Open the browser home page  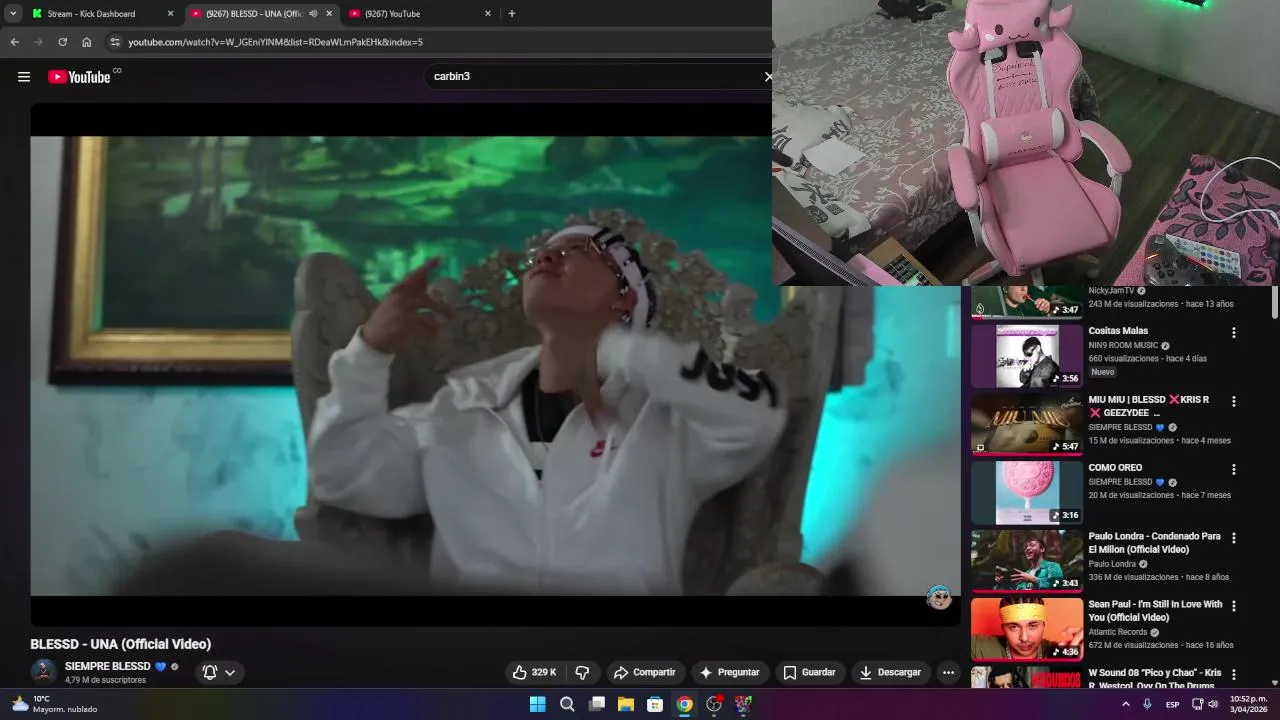point(86,42)
